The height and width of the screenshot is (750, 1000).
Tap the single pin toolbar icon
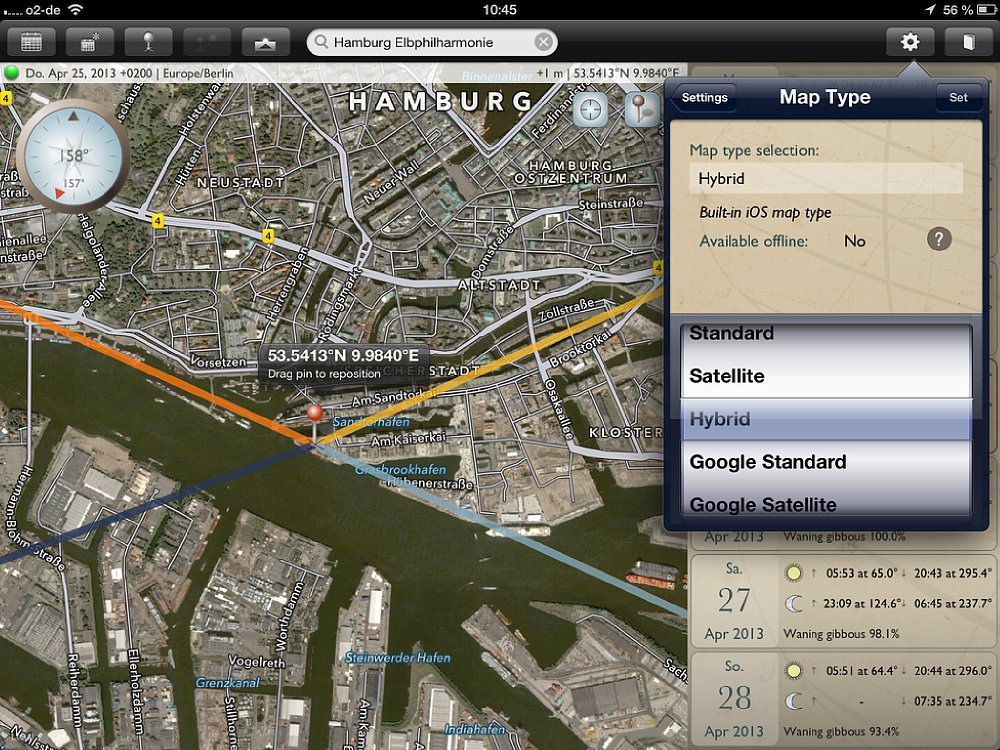[x=148, y=42]
